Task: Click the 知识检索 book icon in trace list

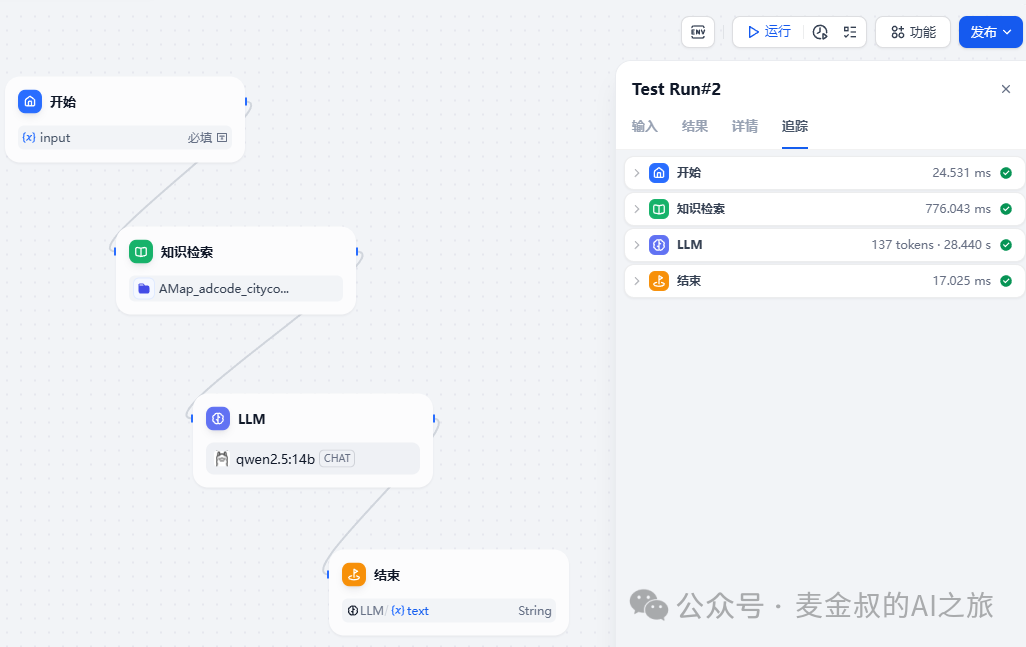Action: pyautogui.click(x=659, y=209)
